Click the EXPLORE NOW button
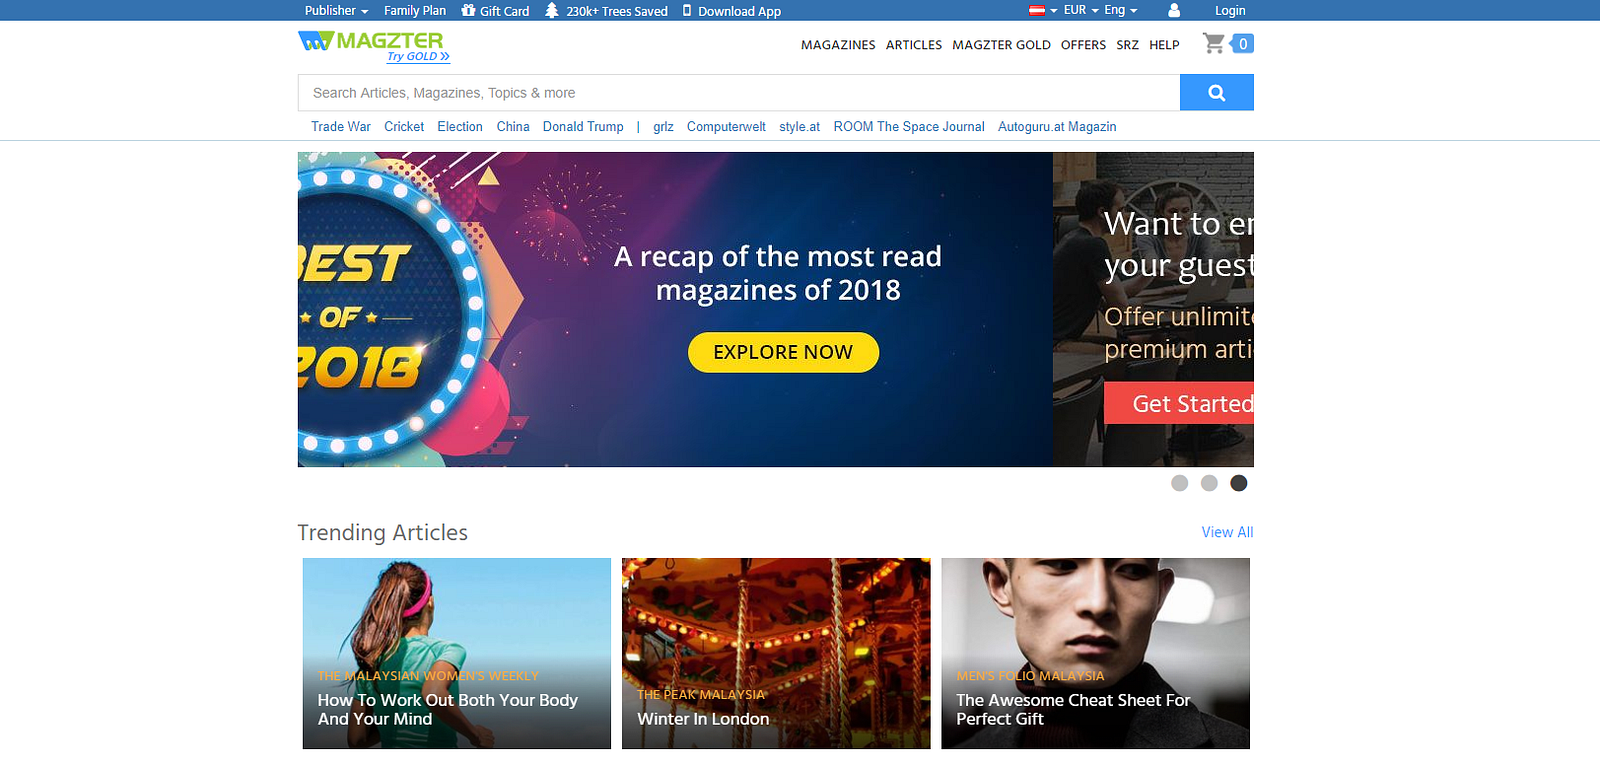Screen dimensions: 1600x767 [x=783, y=352]
